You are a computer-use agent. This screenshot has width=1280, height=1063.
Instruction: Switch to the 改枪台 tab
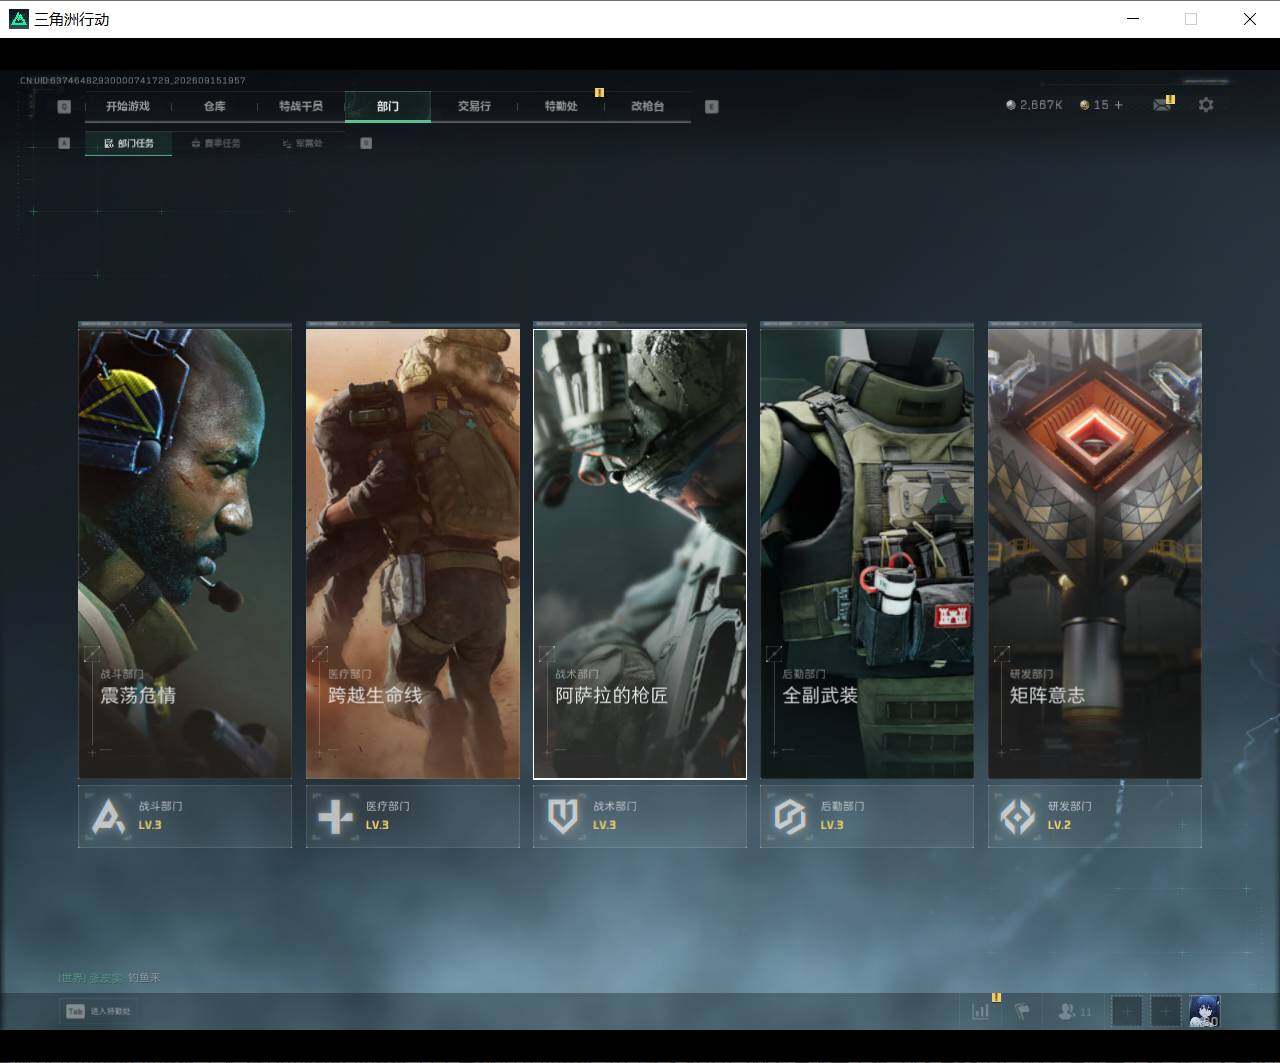[x=647, y=106]
